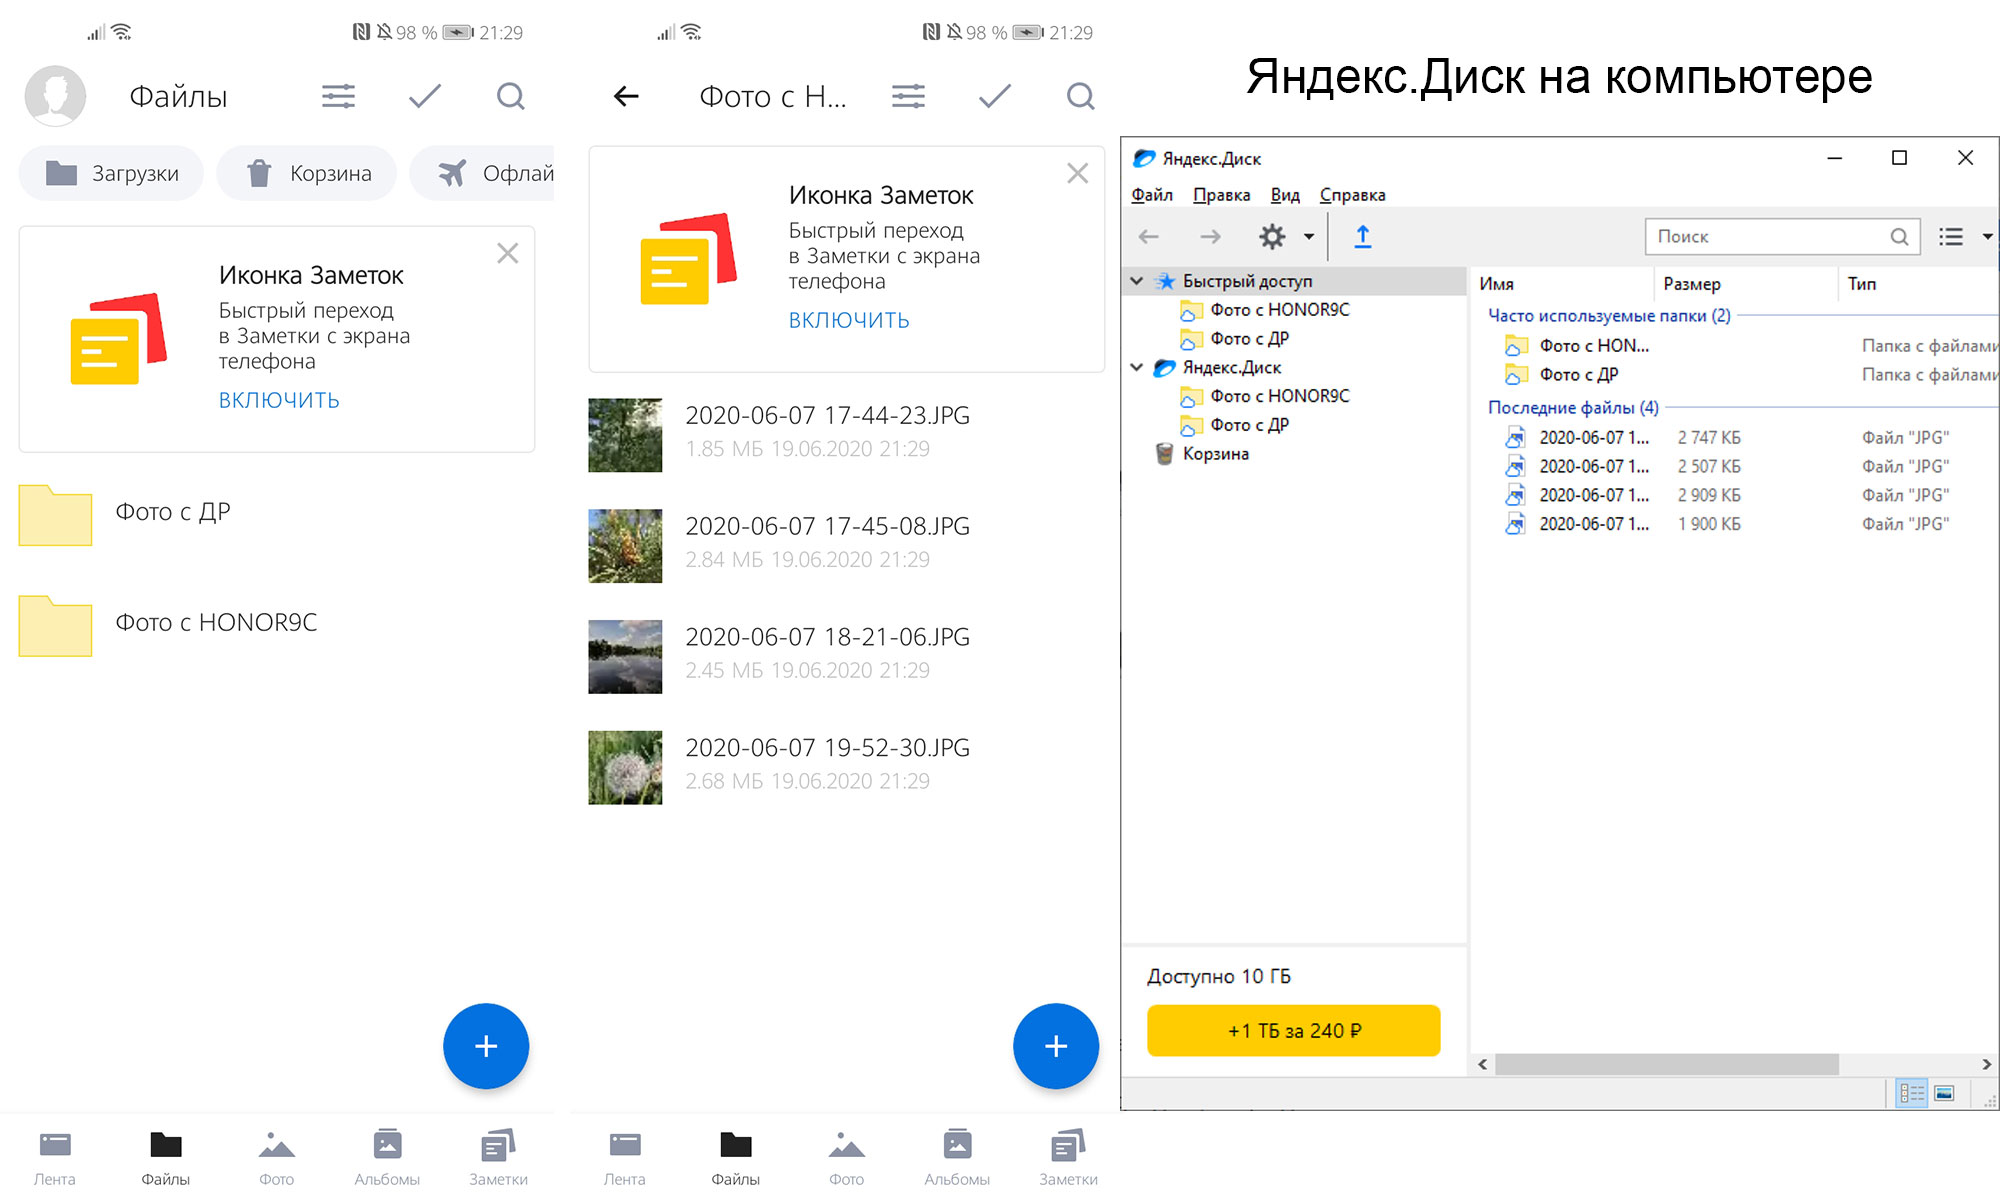
Task: Tap the blue plus button in Файлы screen
Action: pyautogui.click(x=486, y=1046)
